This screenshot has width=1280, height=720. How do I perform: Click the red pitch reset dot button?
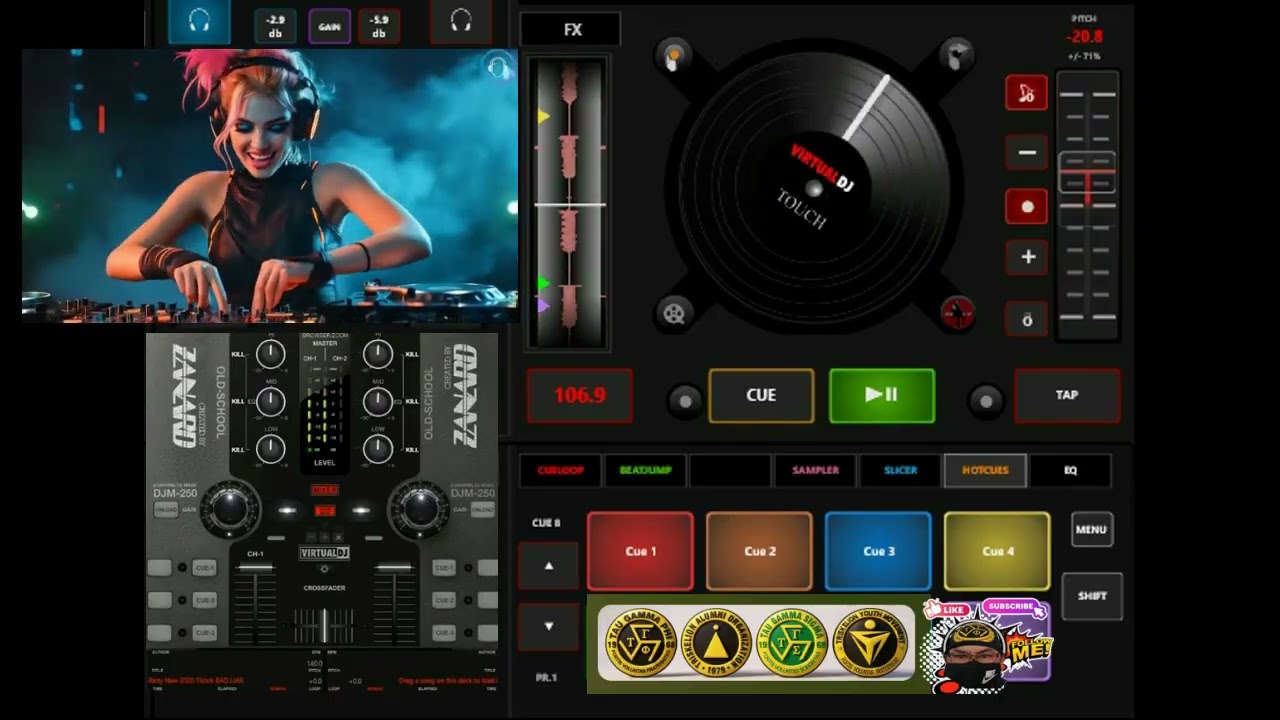tap(1026, 207)
